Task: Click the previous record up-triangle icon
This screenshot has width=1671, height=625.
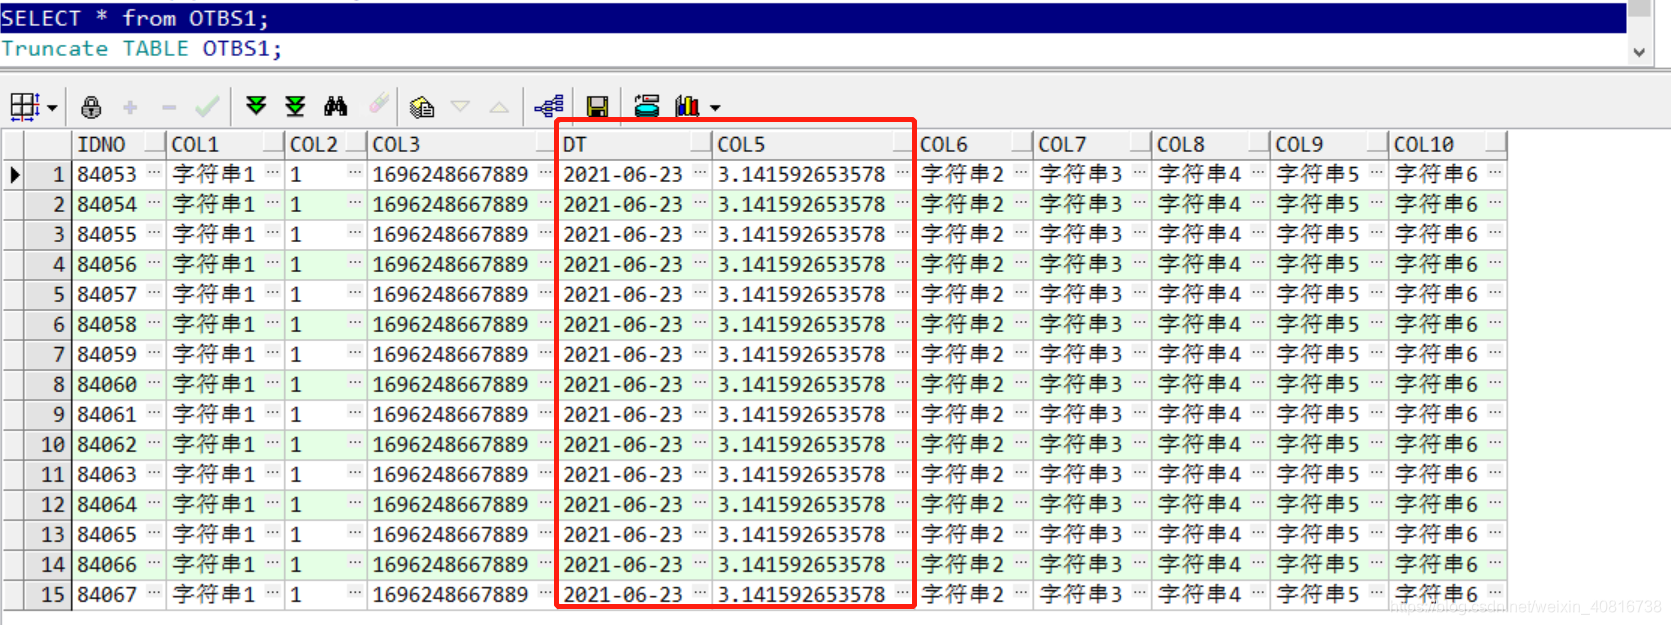Action: click(x=499, y=107)
